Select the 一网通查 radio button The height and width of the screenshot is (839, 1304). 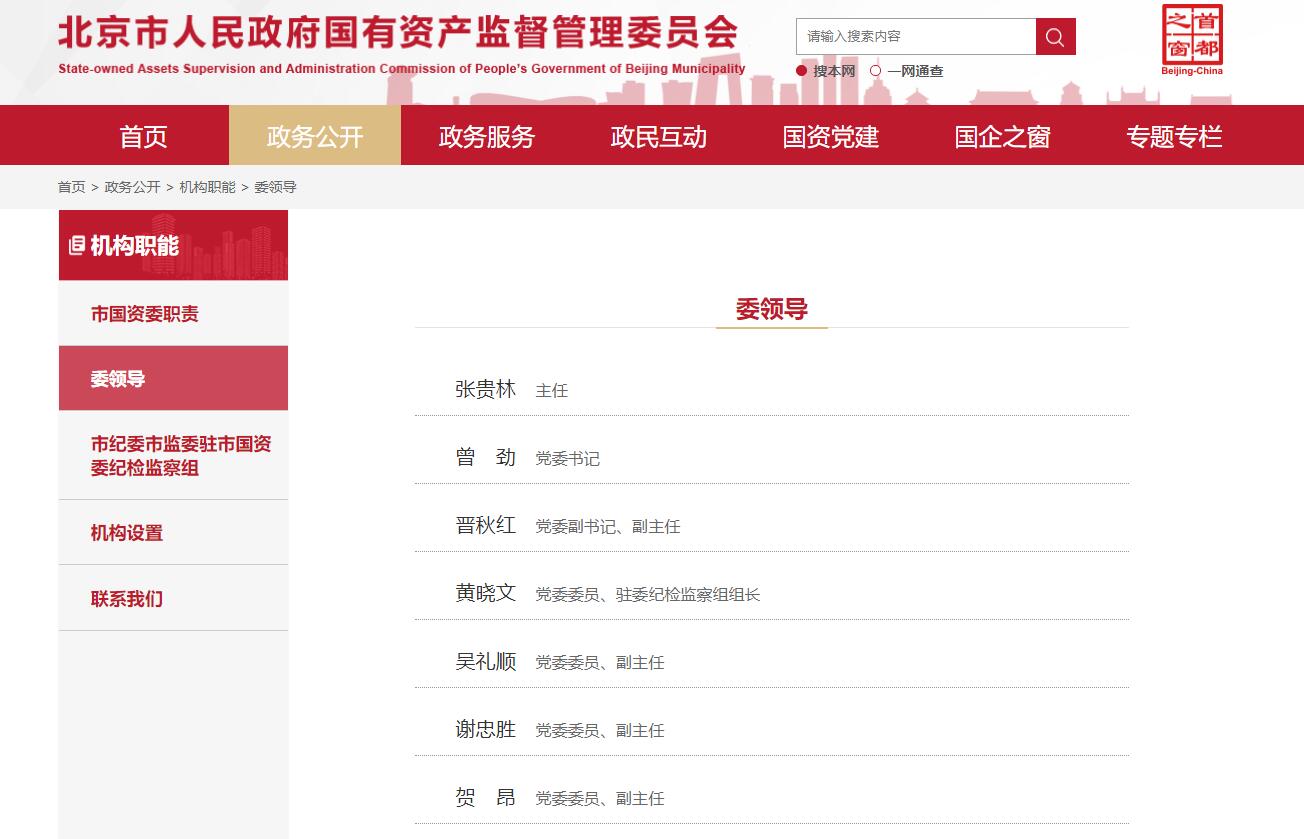pos(876,71)
